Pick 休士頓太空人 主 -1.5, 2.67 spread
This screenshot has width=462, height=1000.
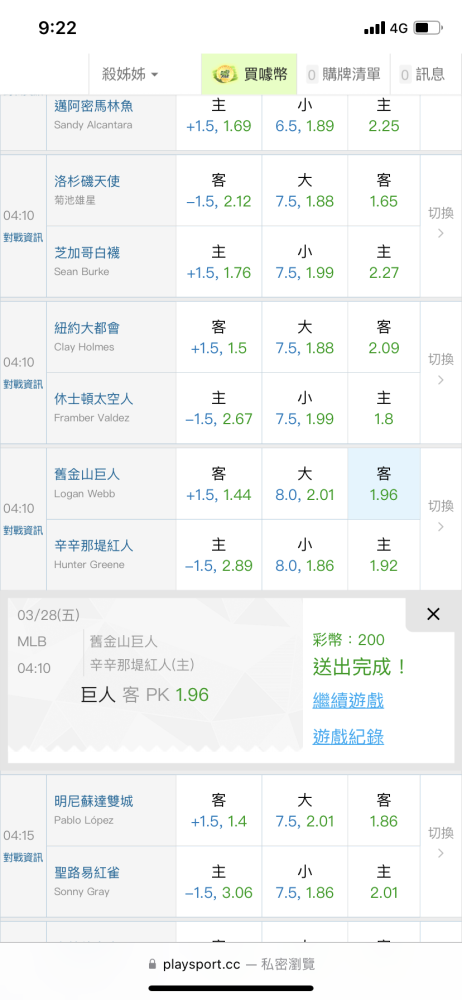(219, 409)
